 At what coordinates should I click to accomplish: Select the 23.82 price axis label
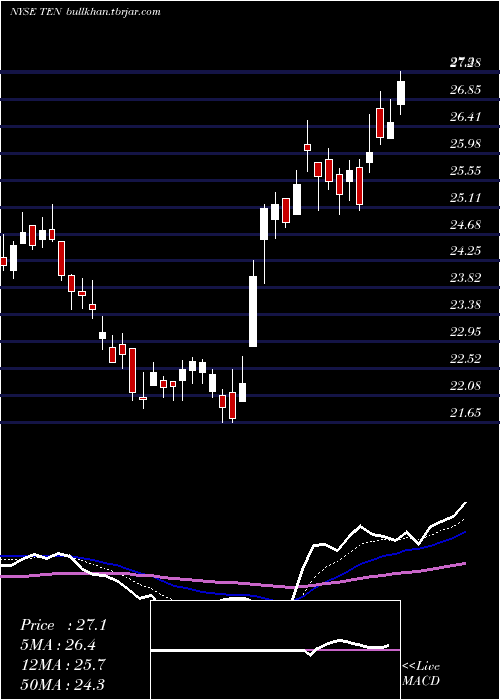pyautogui.click(x=465, y=278)
